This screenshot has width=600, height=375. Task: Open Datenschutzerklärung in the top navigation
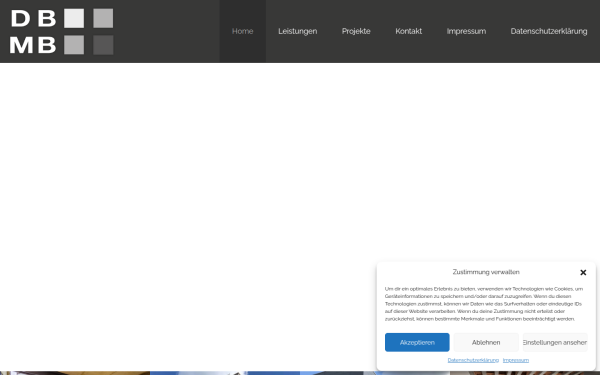click(x=549, y=31)
